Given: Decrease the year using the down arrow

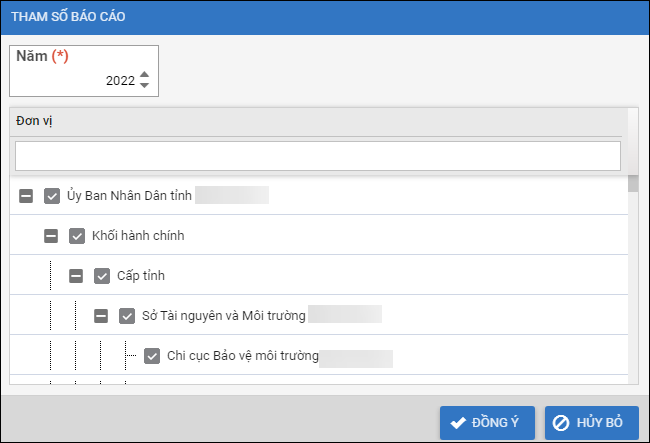Looking at the screenshot, I should [x=145, y=85].
